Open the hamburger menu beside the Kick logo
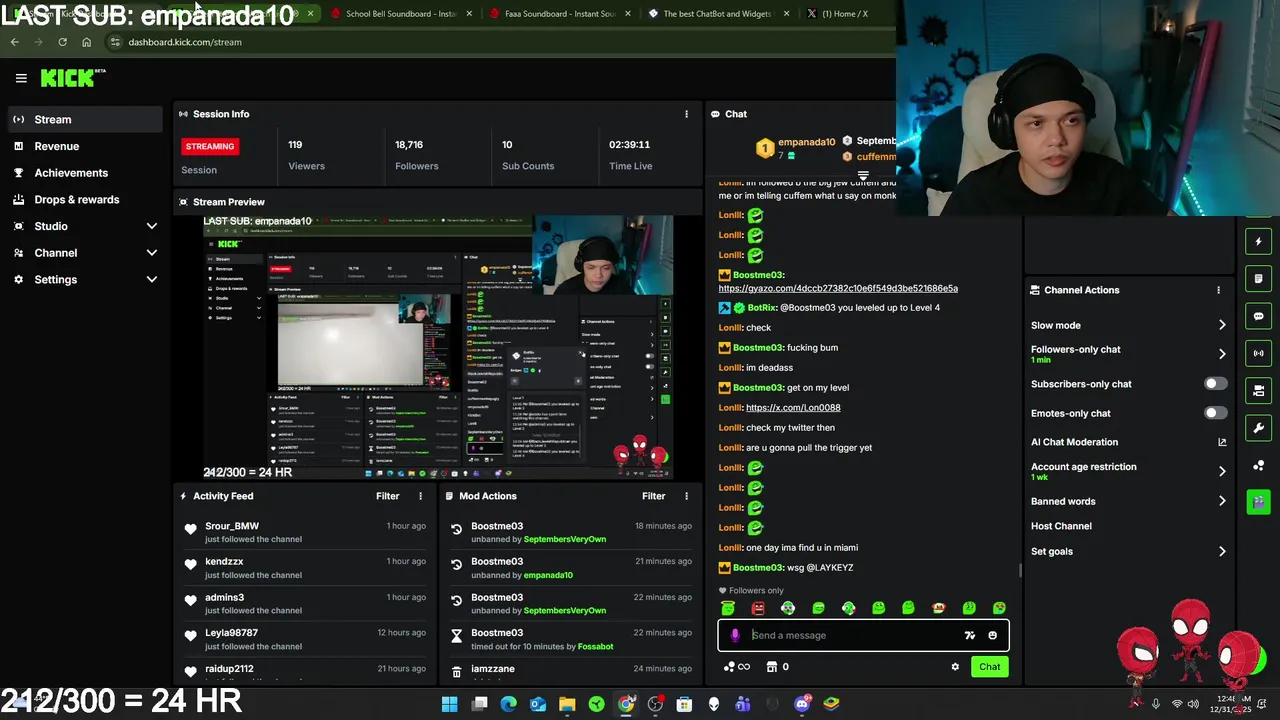The image size is (1280, 720). pyautogui.click(x=21, y=78)
